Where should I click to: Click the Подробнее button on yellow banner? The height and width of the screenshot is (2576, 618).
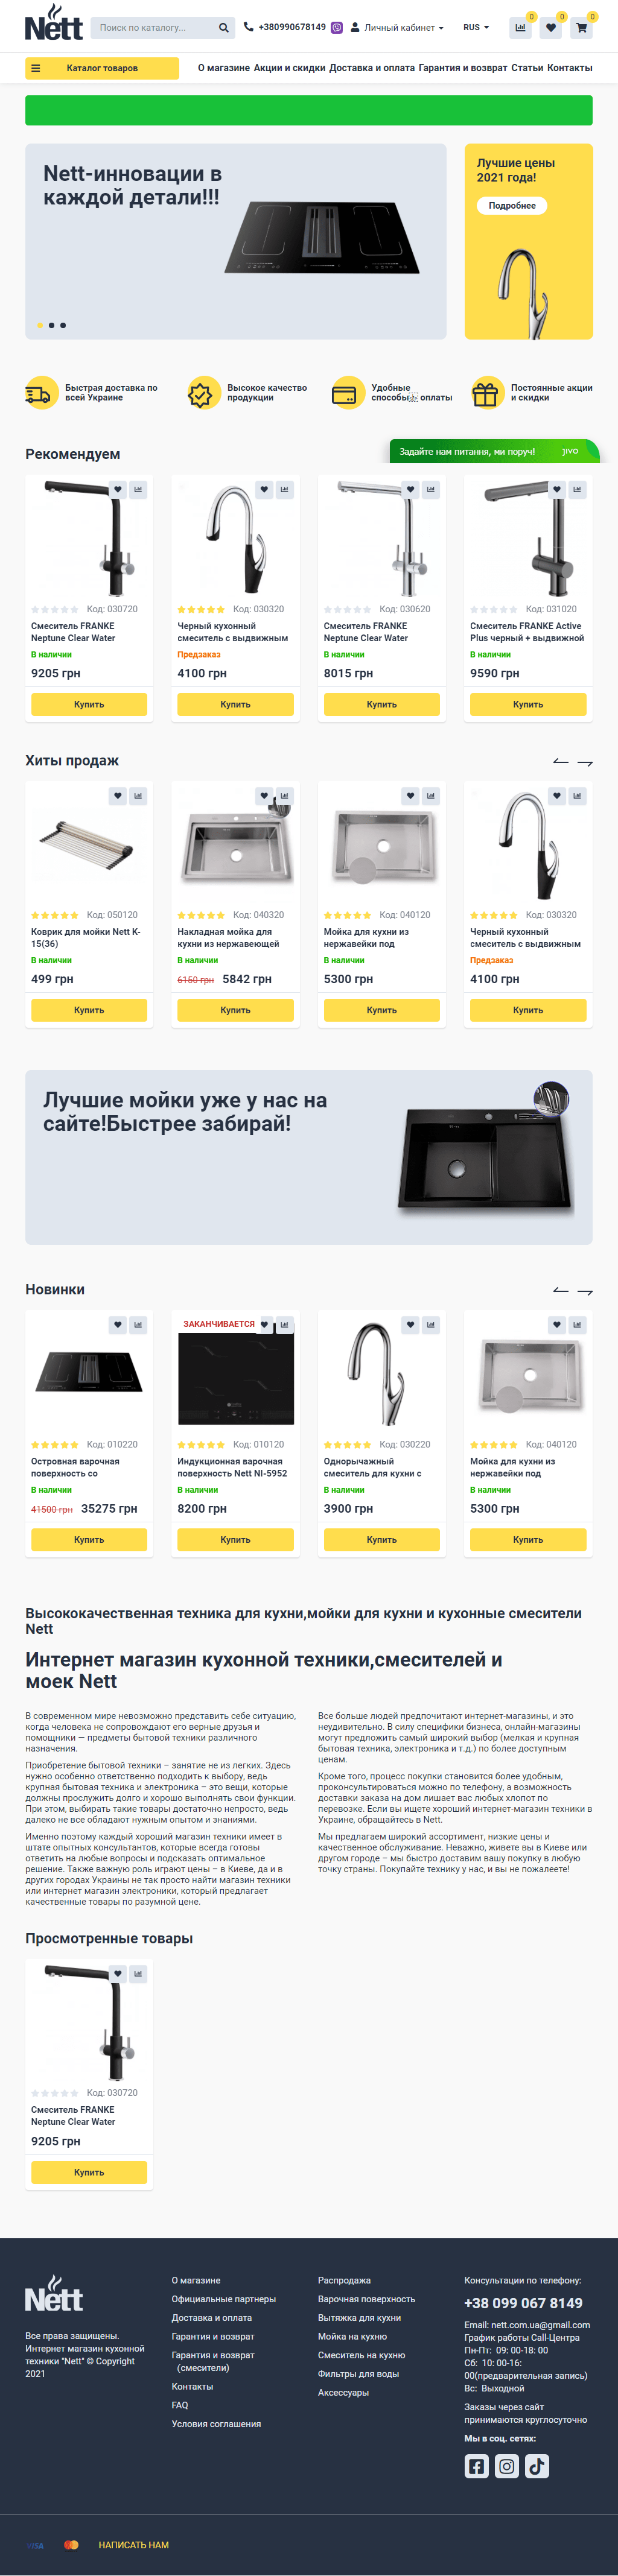coord(512,206)
